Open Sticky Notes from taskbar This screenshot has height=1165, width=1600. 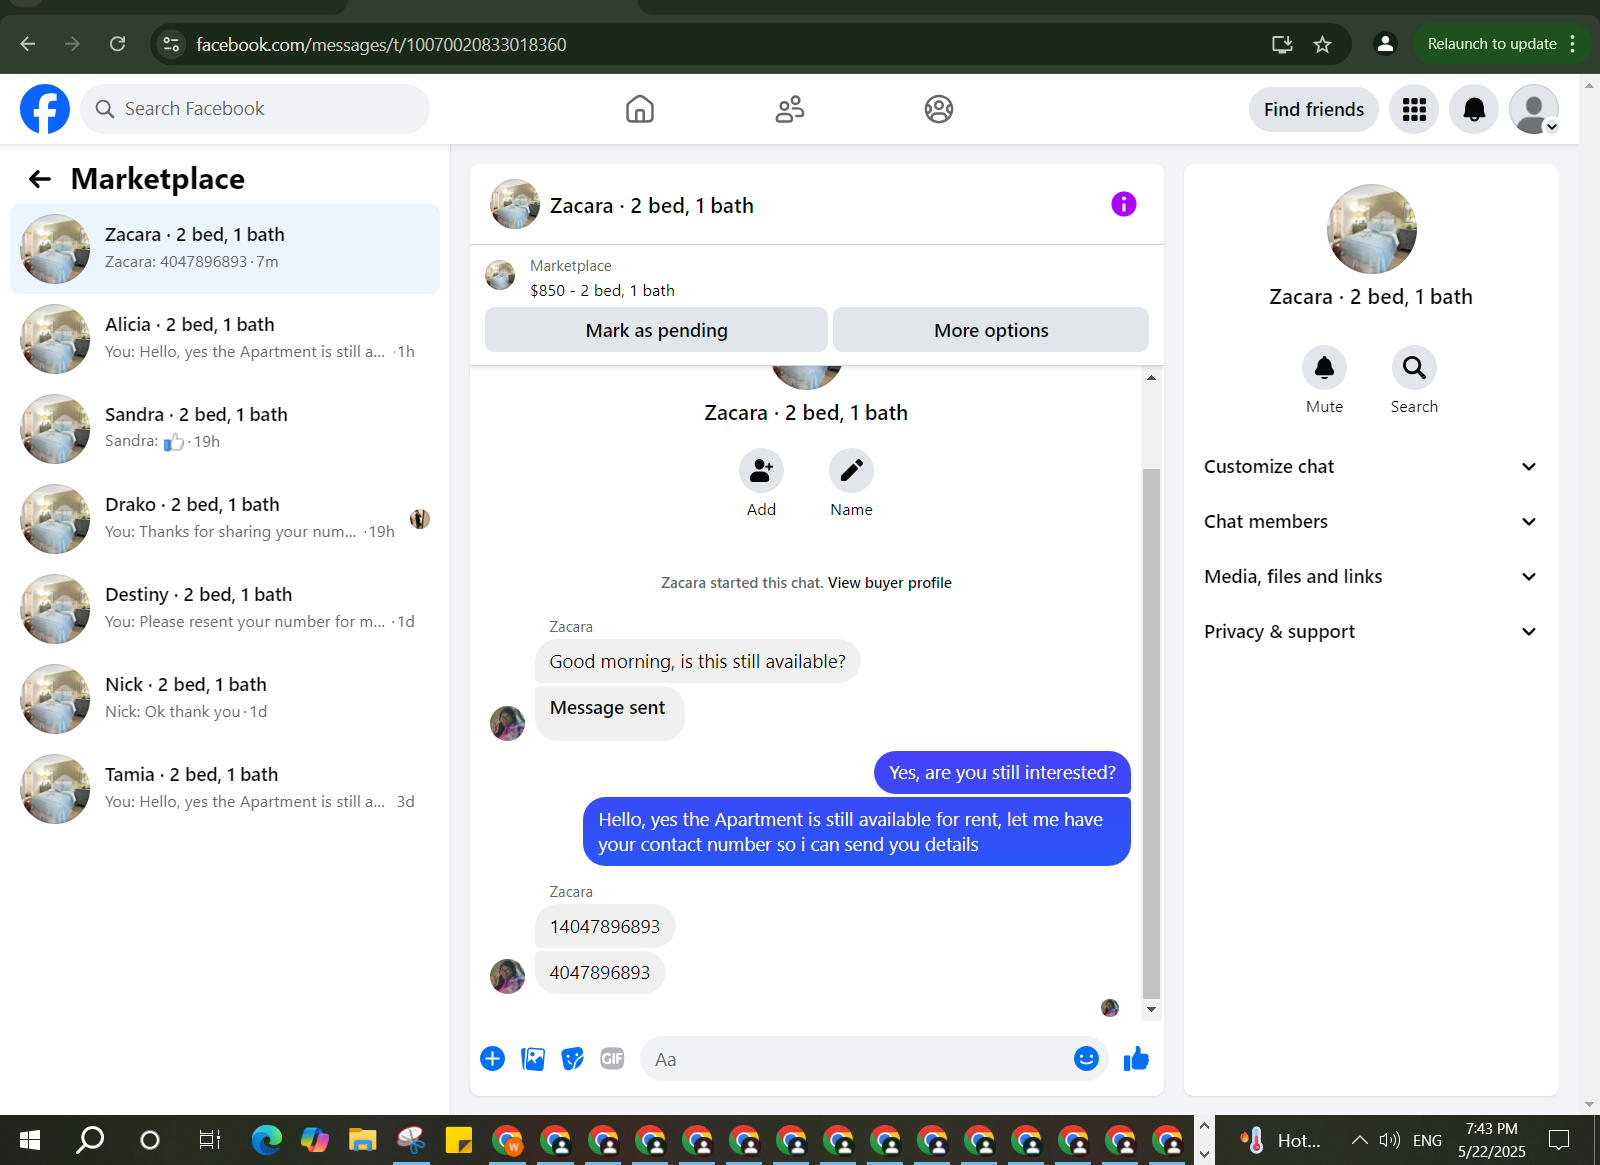click(459, 1140)
